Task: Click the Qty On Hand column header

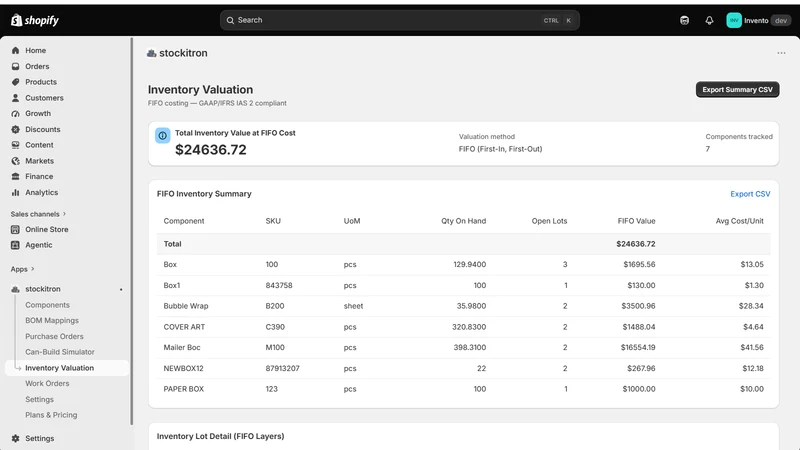Action: (463, 221)
